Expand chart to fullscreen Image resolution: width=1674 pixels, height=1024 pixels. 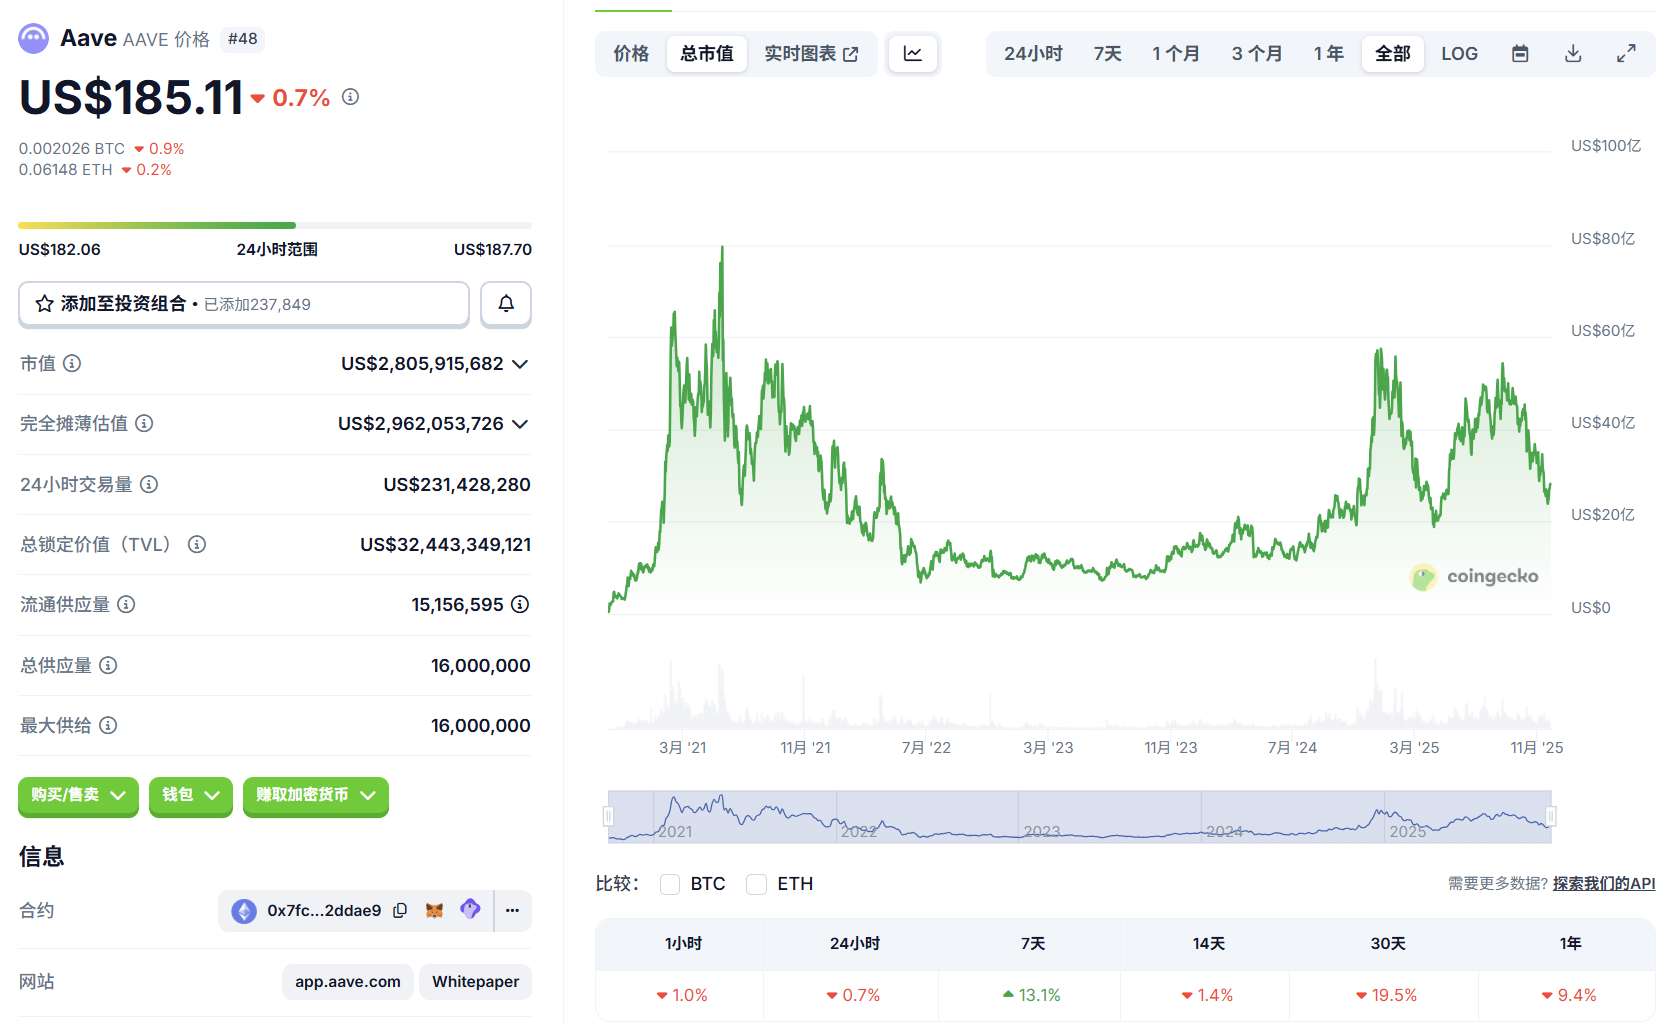(x=1626, y=54)
